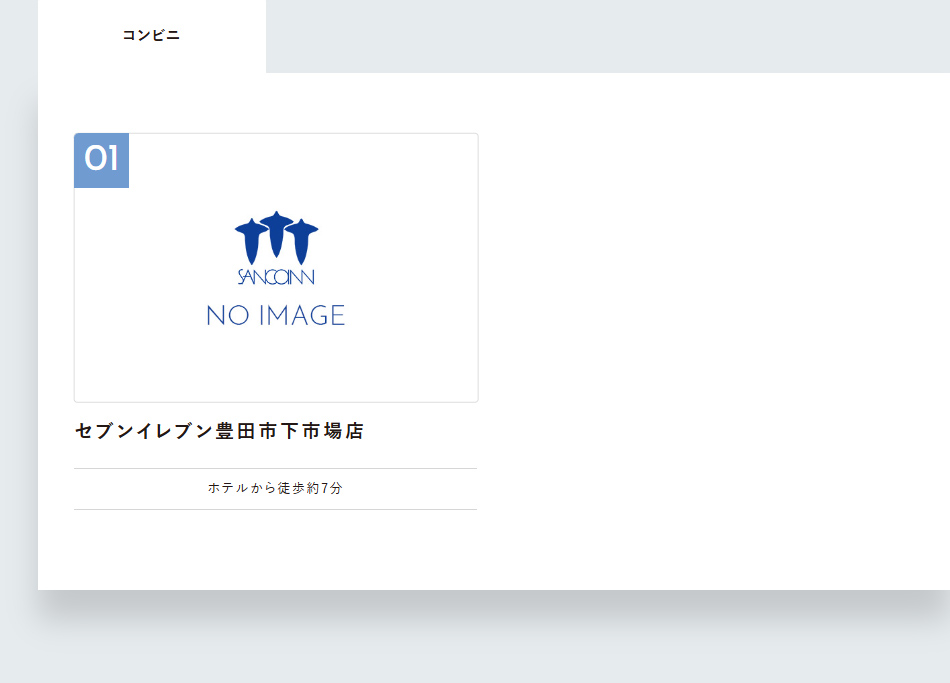This screenshot has width=950, height=683.
Task: Click the コンビニ tab label text
Action: [149, 36]
